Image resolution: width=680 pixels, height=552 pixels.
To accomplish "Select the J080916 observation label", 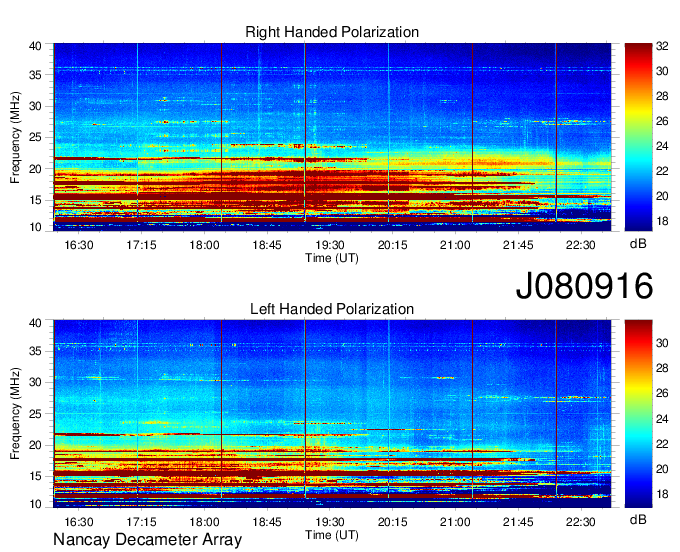I will point(584,286).
